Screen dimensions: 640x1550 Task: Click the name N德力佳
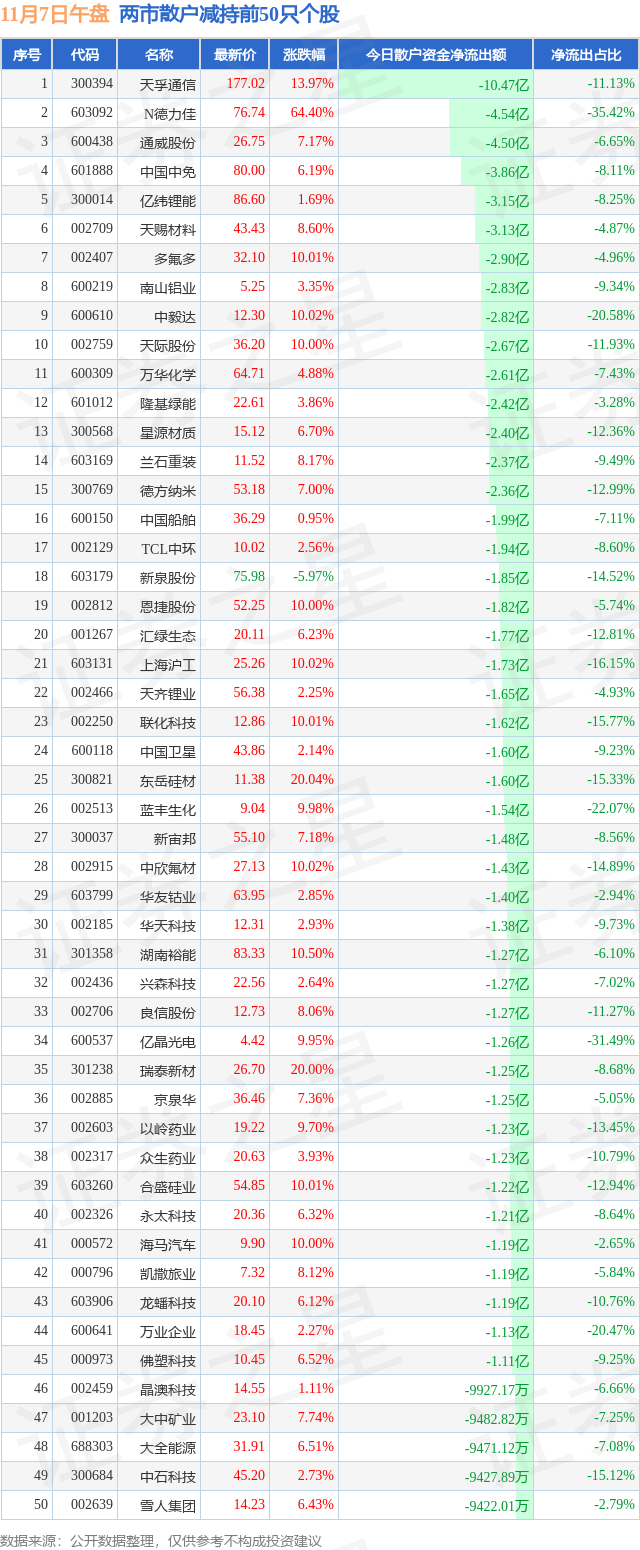pyautogui.click(x=170, y=113)
